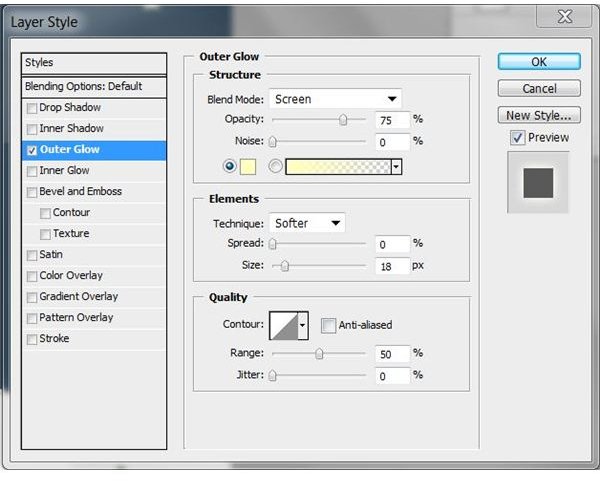Tick the Stroke checkbox
The height and width of the screenshot is (481, 600).
pyautogui.click(x=32, y=339)
